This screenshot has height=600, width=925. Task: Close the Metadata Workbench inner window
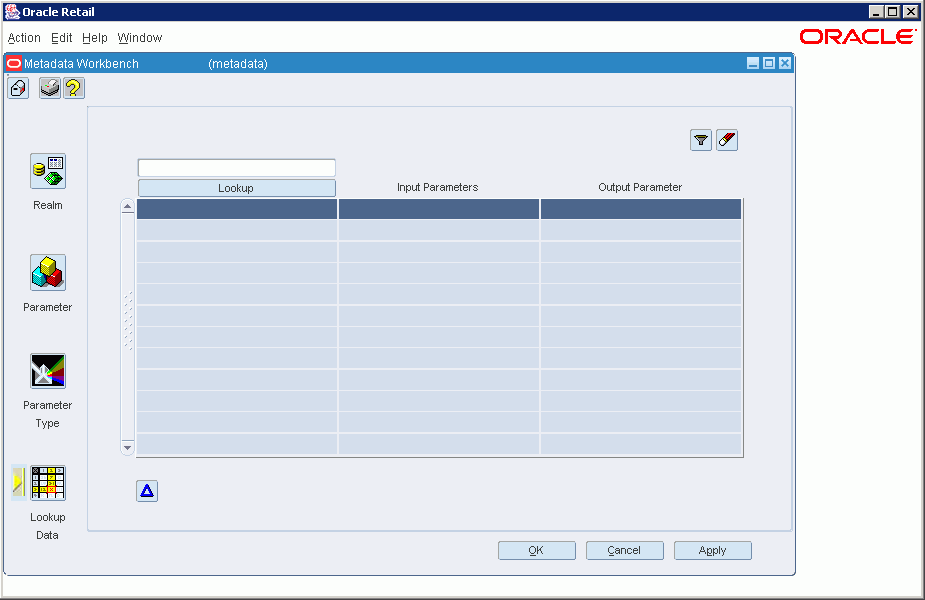[x=785, y=63]
